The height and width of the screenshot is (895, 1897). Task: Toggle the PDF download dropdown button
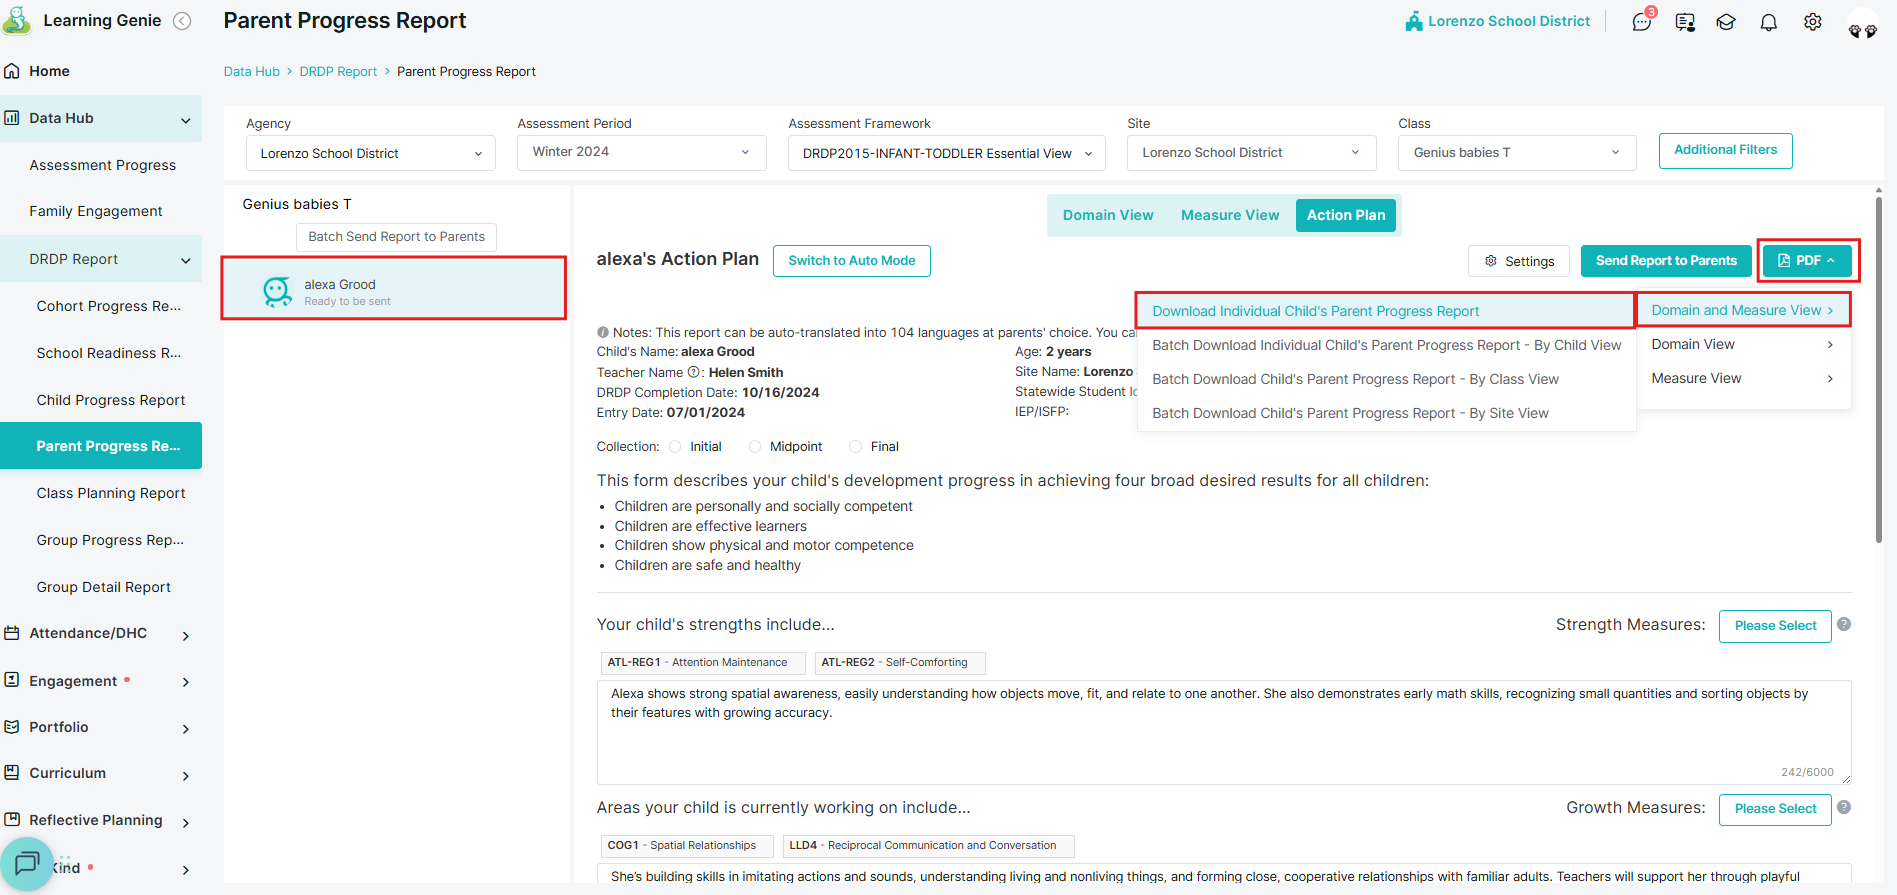pyautogui.click(x=1807, y=260)
